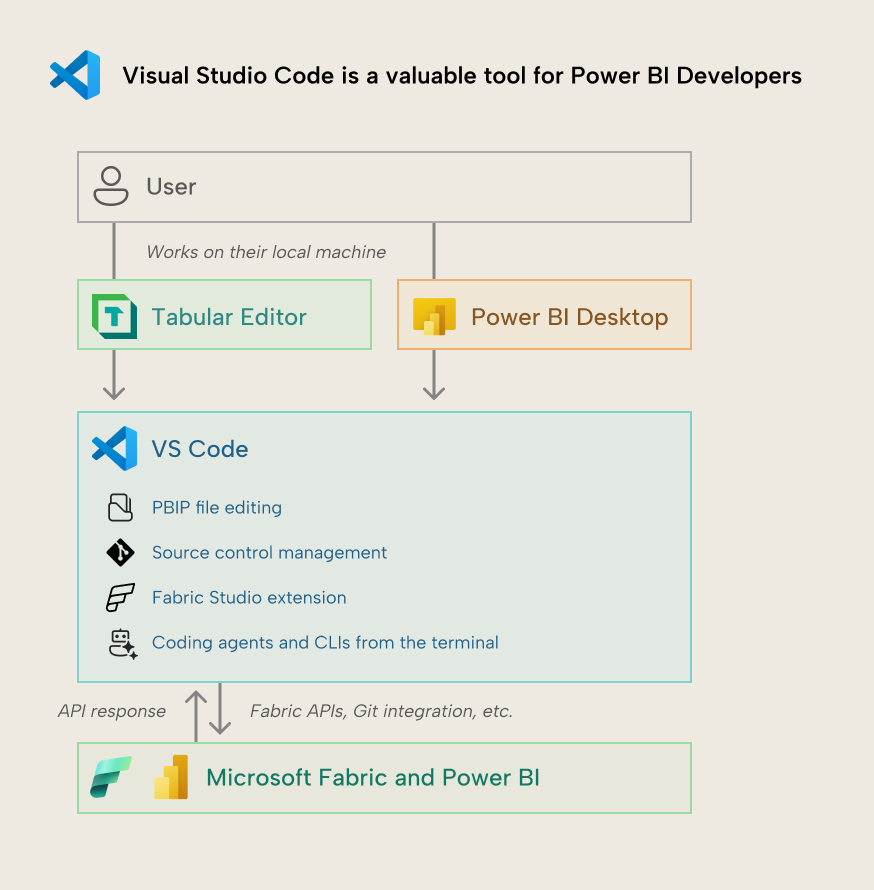The height and width of the screenshot is (890, 874).
Task: Click the "VS Code" heading text
Action: (x=200, y=449)
